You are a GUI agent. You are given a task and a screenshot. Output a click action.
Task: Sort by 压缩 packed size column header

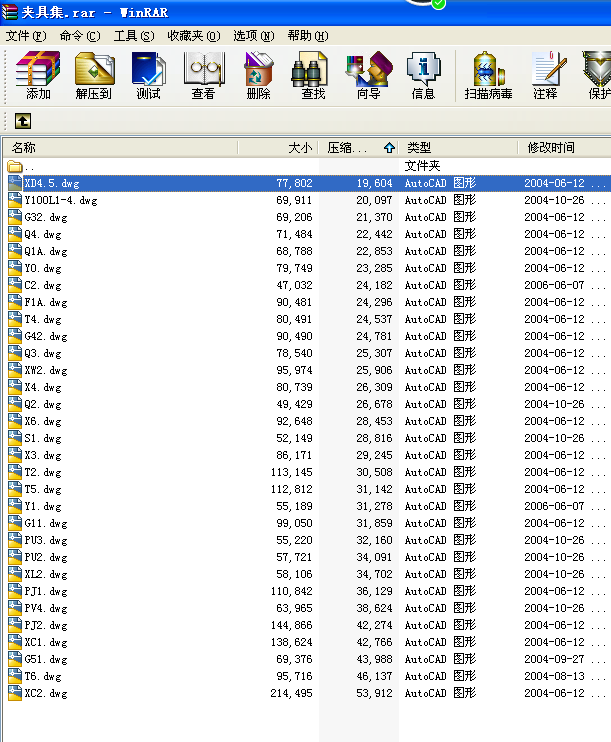point(358,148)
